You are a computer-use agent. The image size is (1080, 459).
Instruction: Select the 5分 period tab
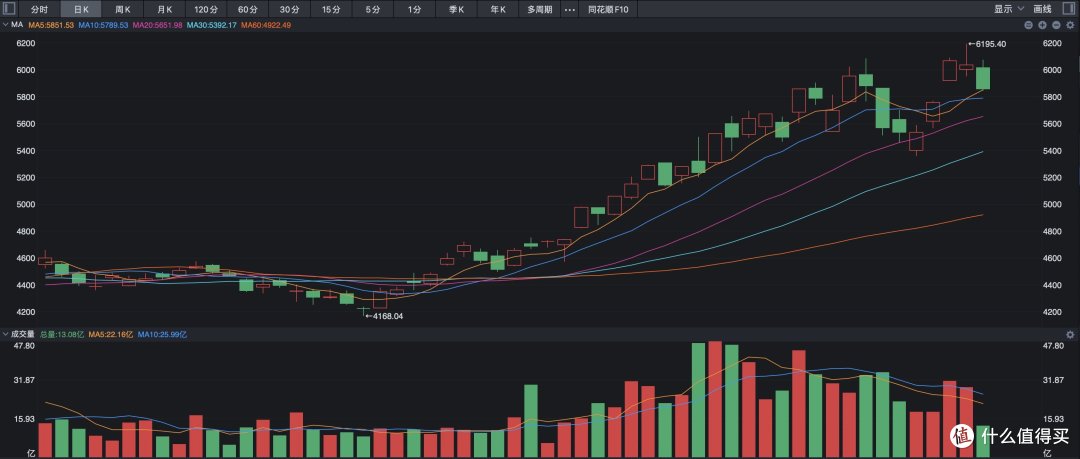click(373, 9)
